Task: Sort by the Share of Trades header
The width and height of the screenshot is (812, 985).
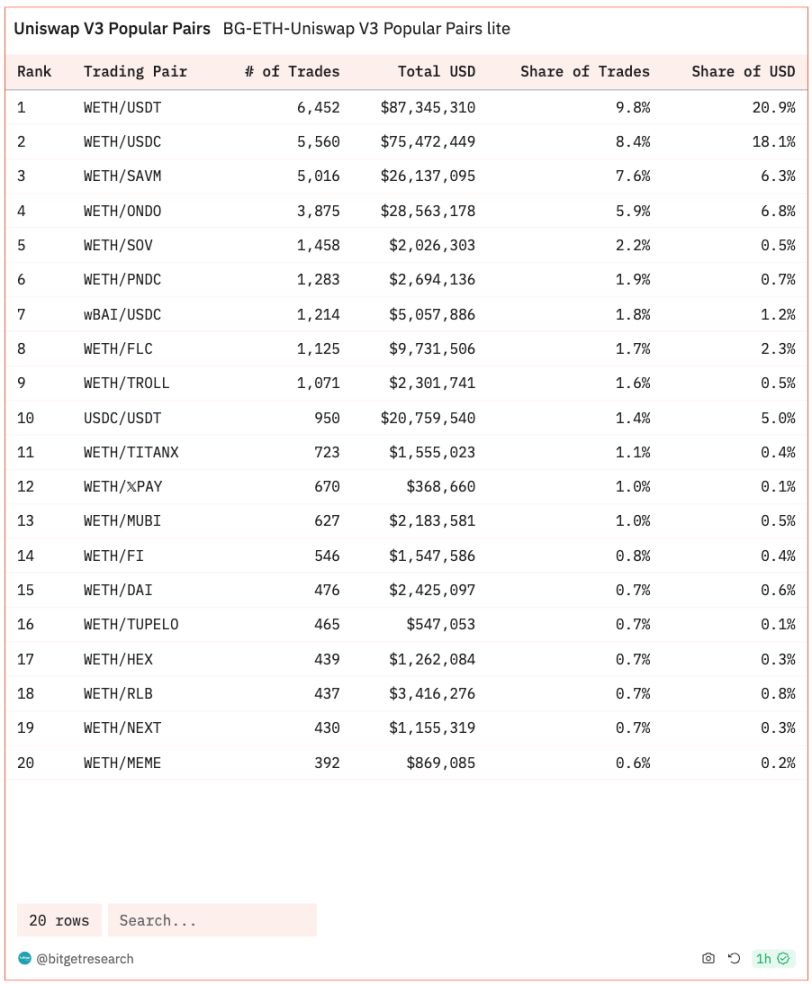Action: [585, 71]
